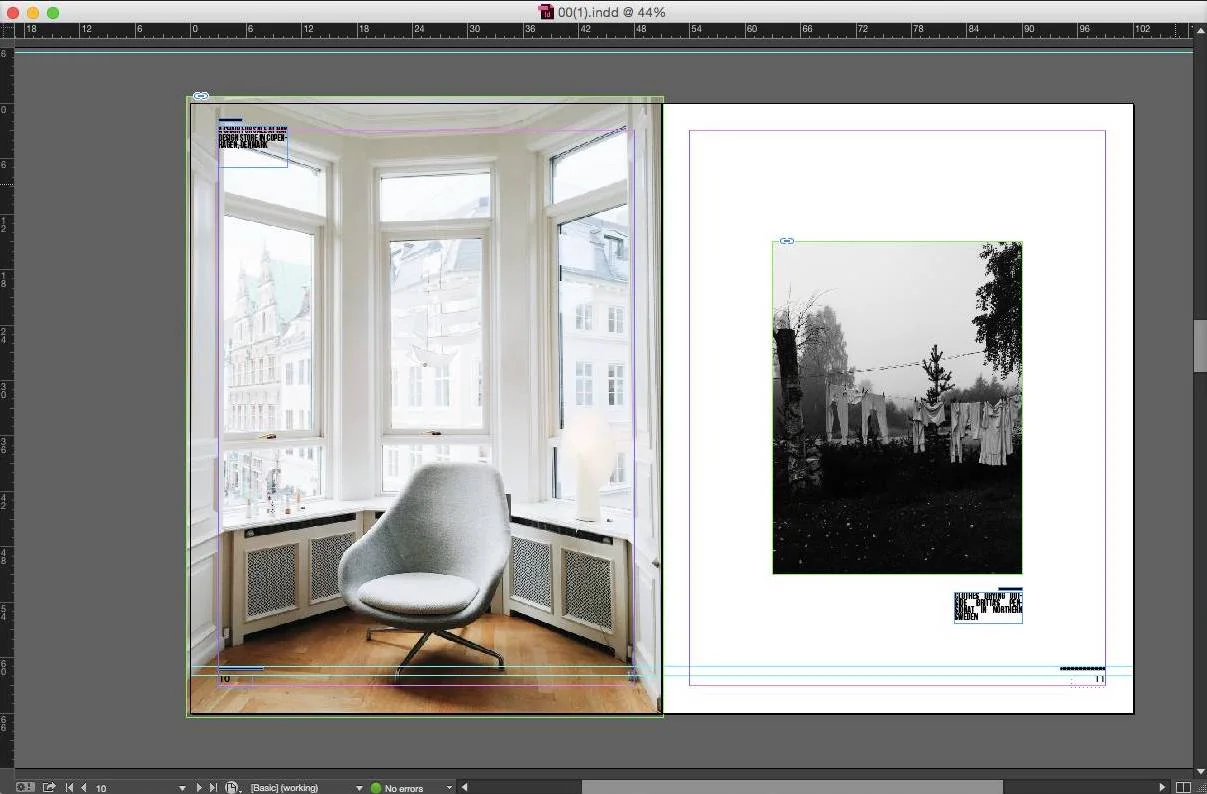Go to the previous page

(x=83, y=788)
